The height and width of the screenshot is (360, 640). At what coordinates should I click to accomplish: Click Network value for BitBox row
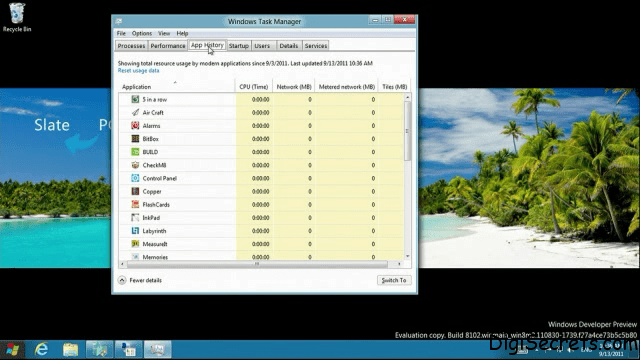click(x=310, y=139)
